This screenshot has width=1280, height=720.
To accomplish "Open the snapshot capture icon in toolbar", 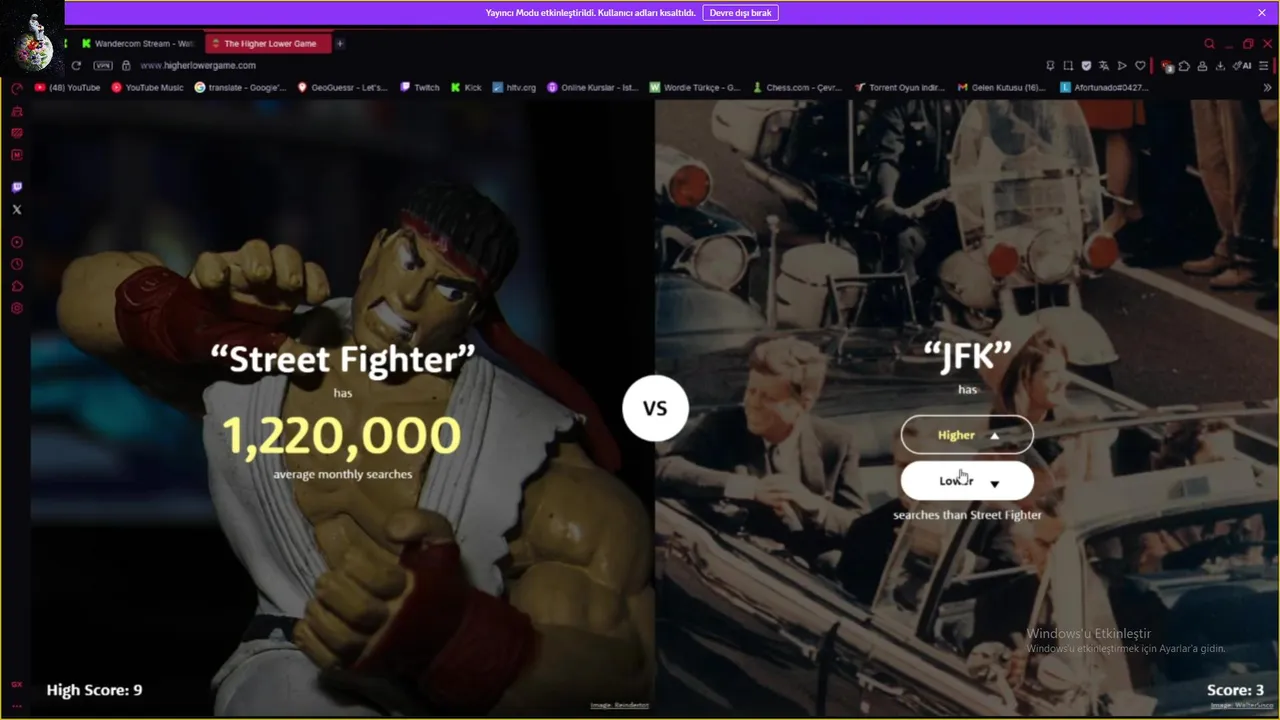I will [1068, 66].
